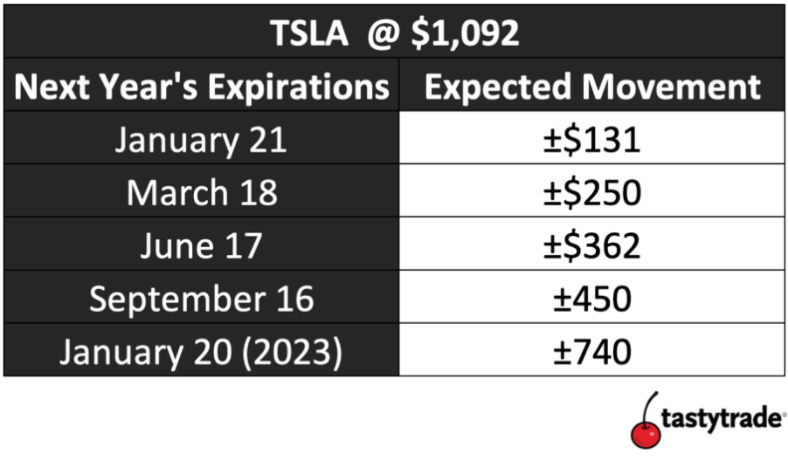
Task: Click the ±$131 expected movement value
Action: (x=592, y=139)
